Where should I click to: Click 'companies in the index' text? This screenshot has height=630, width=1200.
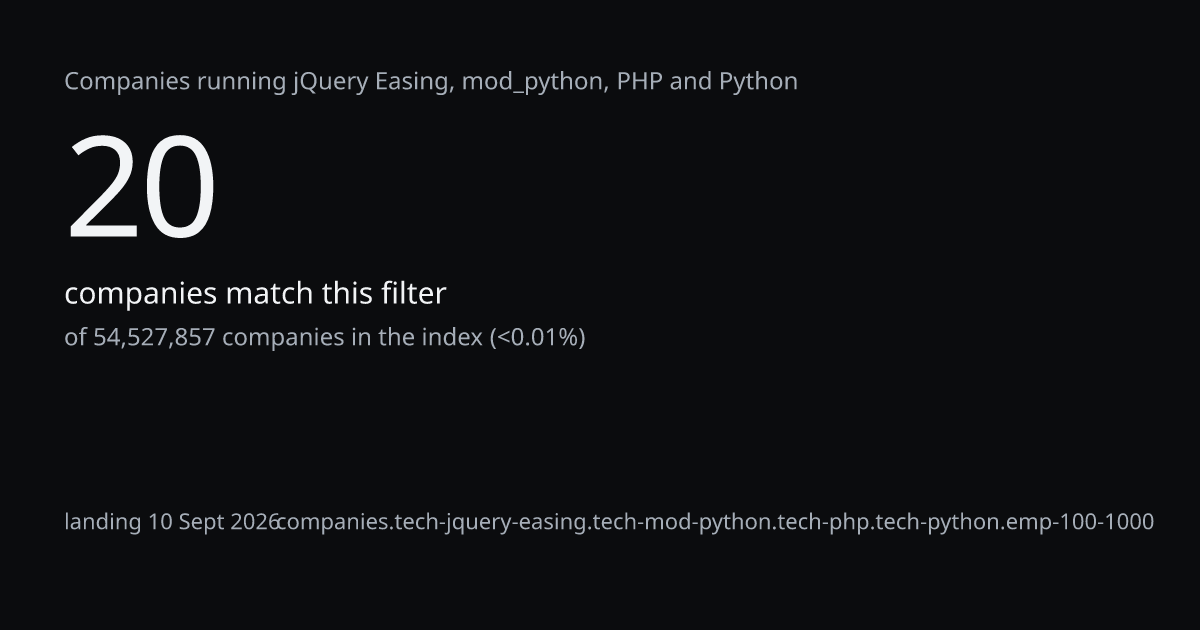pos(352,337)
